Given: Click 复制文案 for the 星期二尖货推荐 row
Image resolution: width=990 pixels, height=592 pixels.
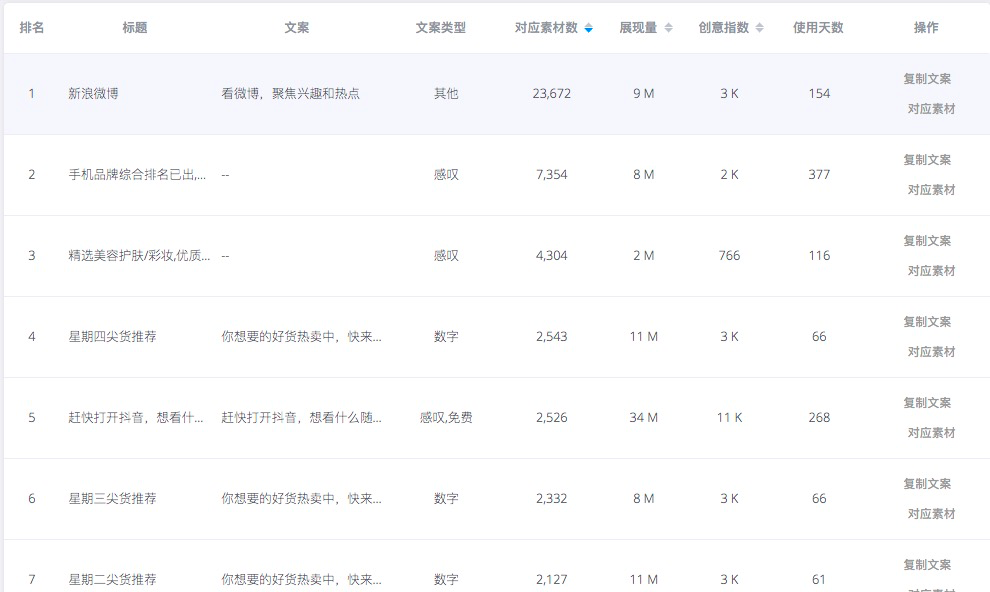Looking at the screenshot, I should pos(927,565).
